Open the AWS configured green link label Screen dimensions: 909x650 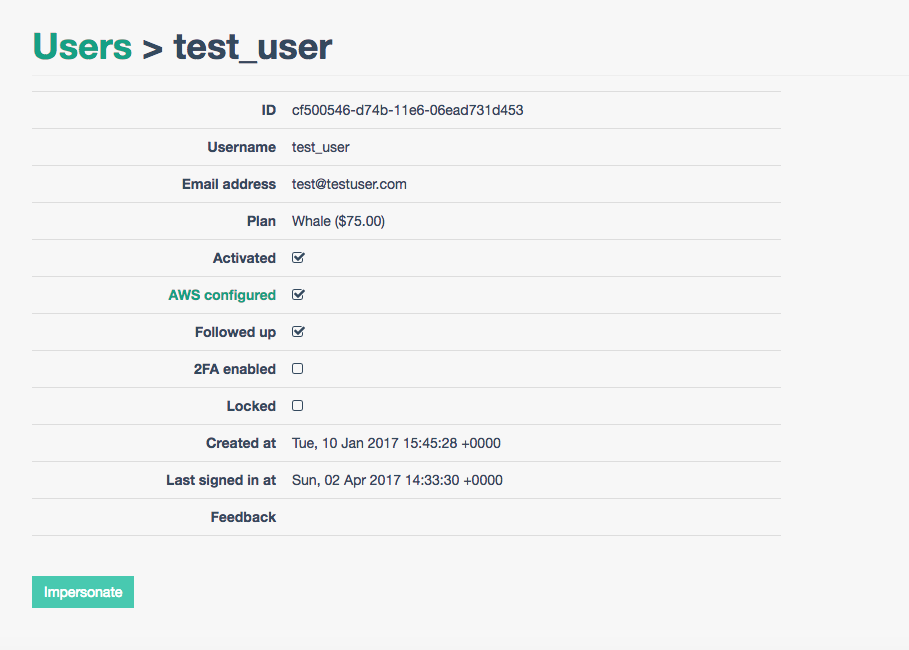pyautogui.click(x=222, y=295)
